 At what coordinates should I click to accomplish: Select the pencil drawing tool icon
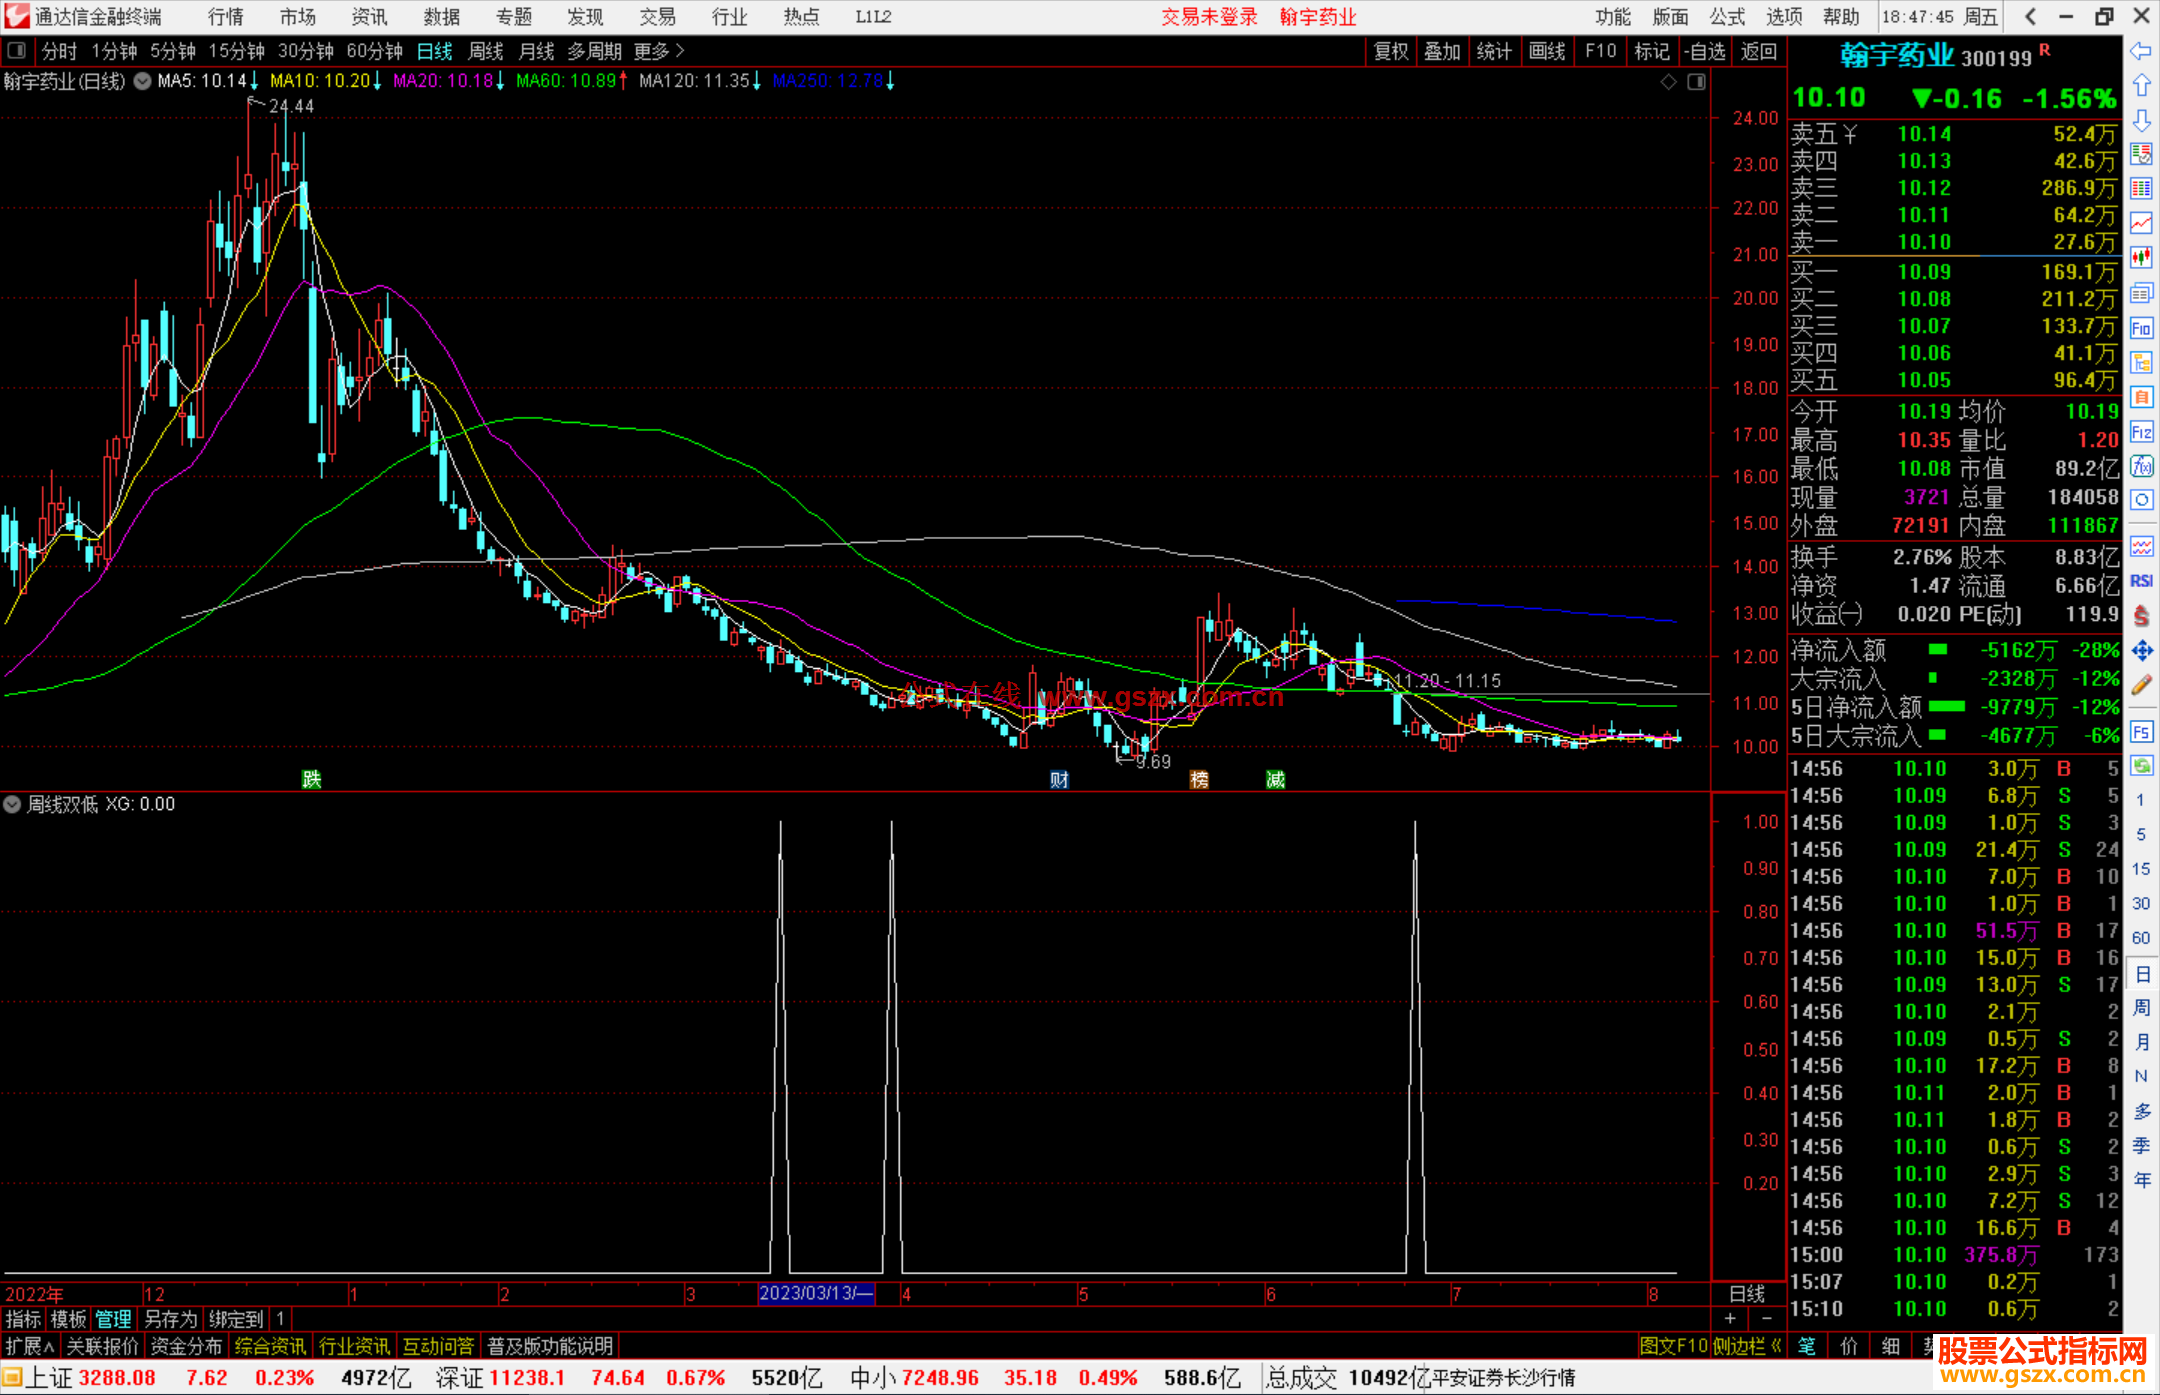pos(2141,685)
